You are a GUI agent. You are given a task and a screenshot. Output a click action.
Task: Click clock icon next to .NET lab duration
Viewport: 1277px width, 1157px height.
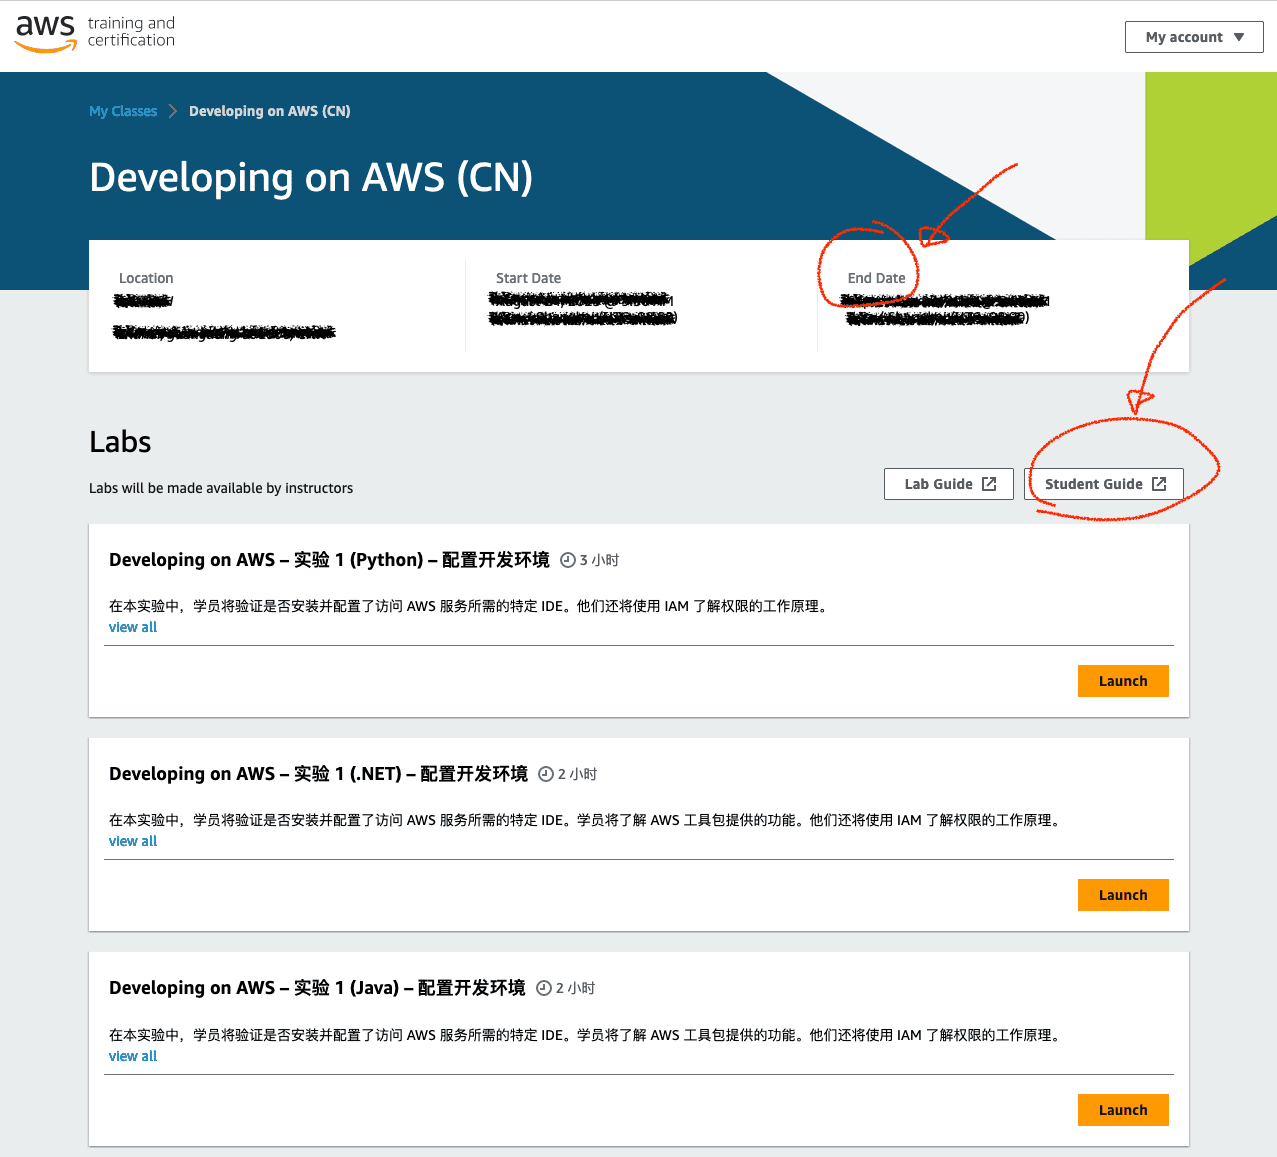coord(545,774)
